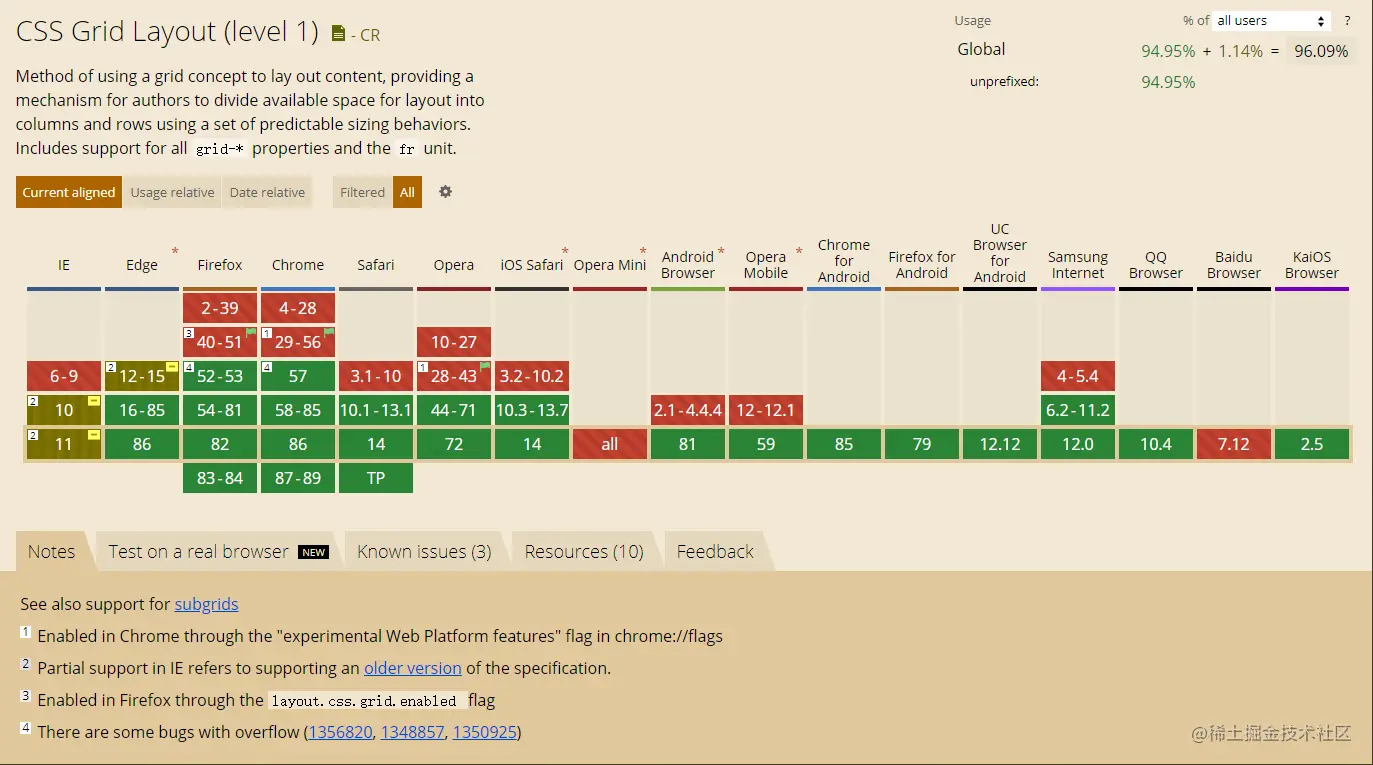Screen dimensions: 1373x765
Task: Select Opera Mini all cell
Action: click(610, 444)
